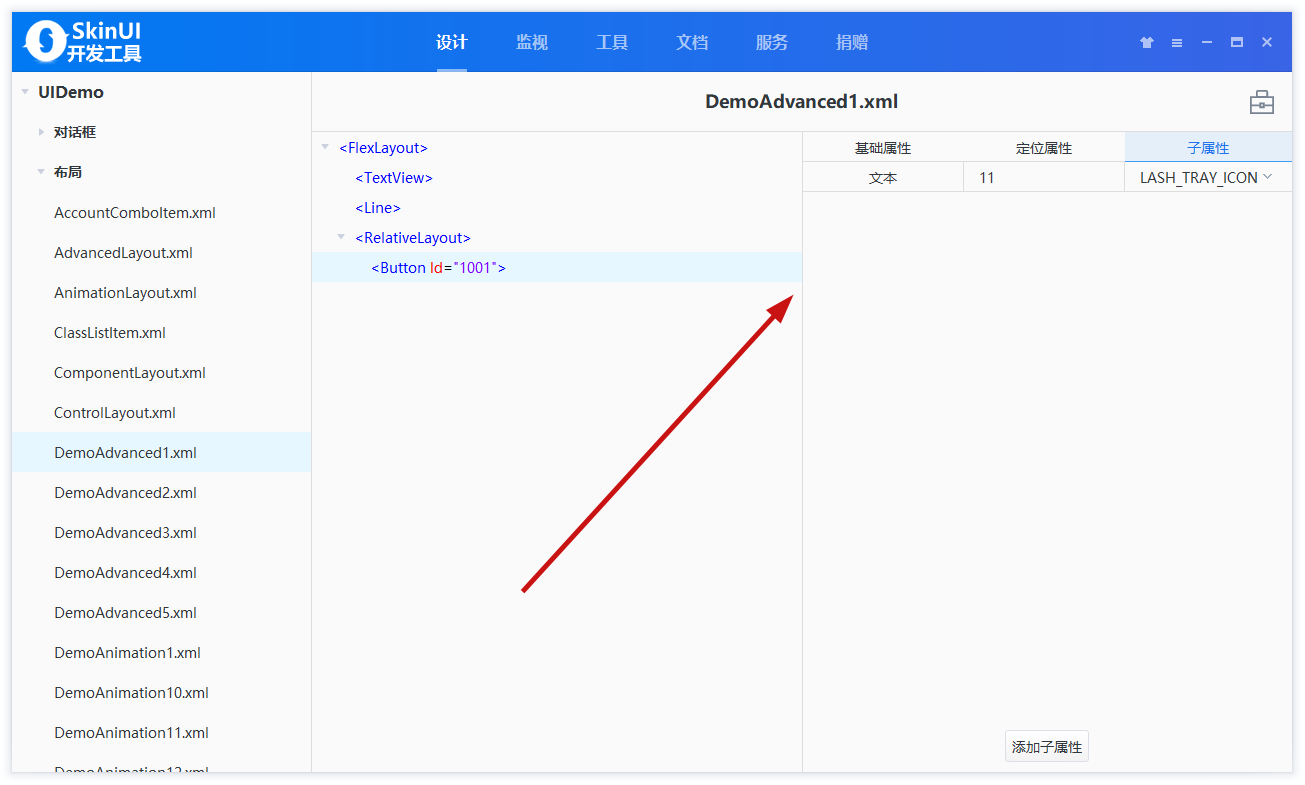Open ComponentLayout.xml
The height and width of the screenshot is (785, 1305).
[x=130, y=373]
